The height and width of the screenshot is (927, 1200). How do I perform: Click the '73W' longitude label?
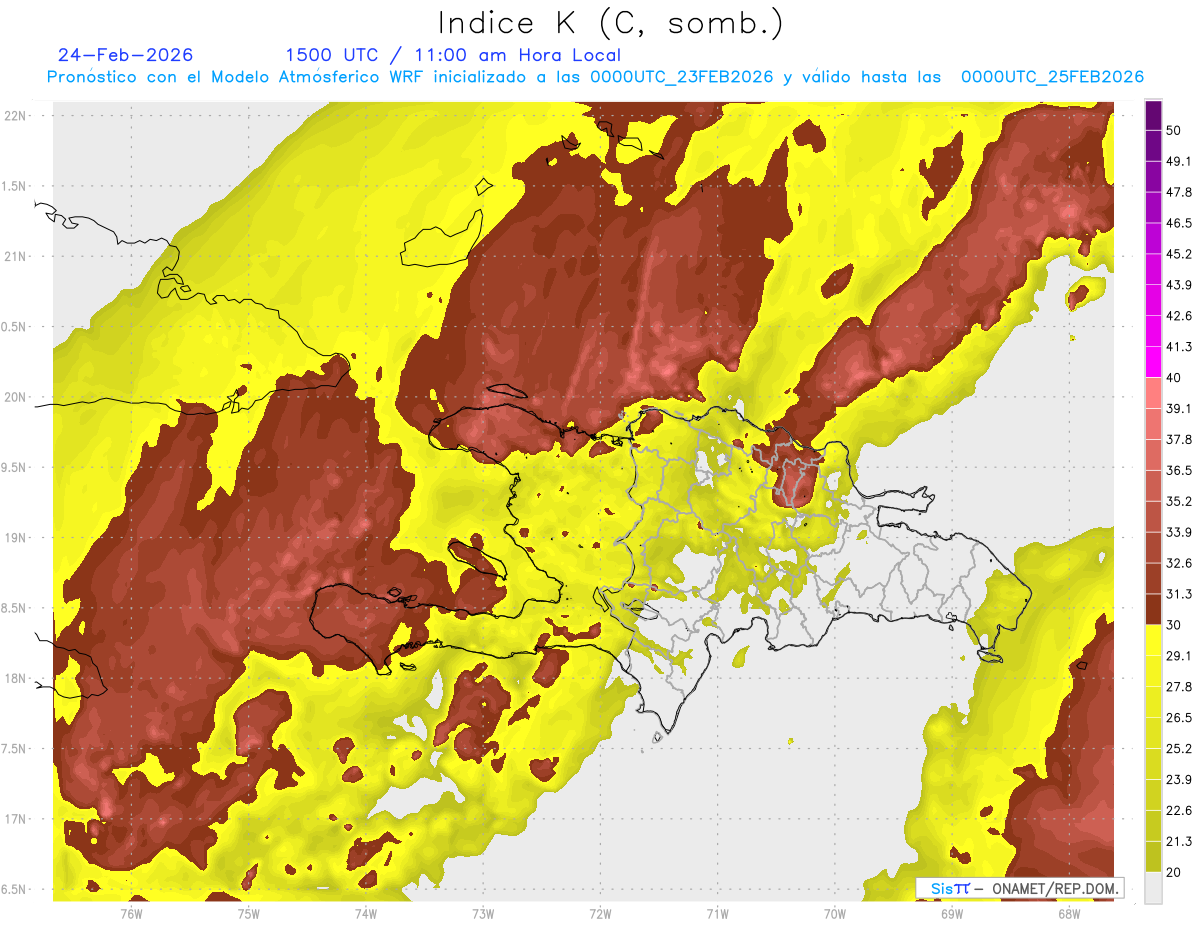coord(483,914)
